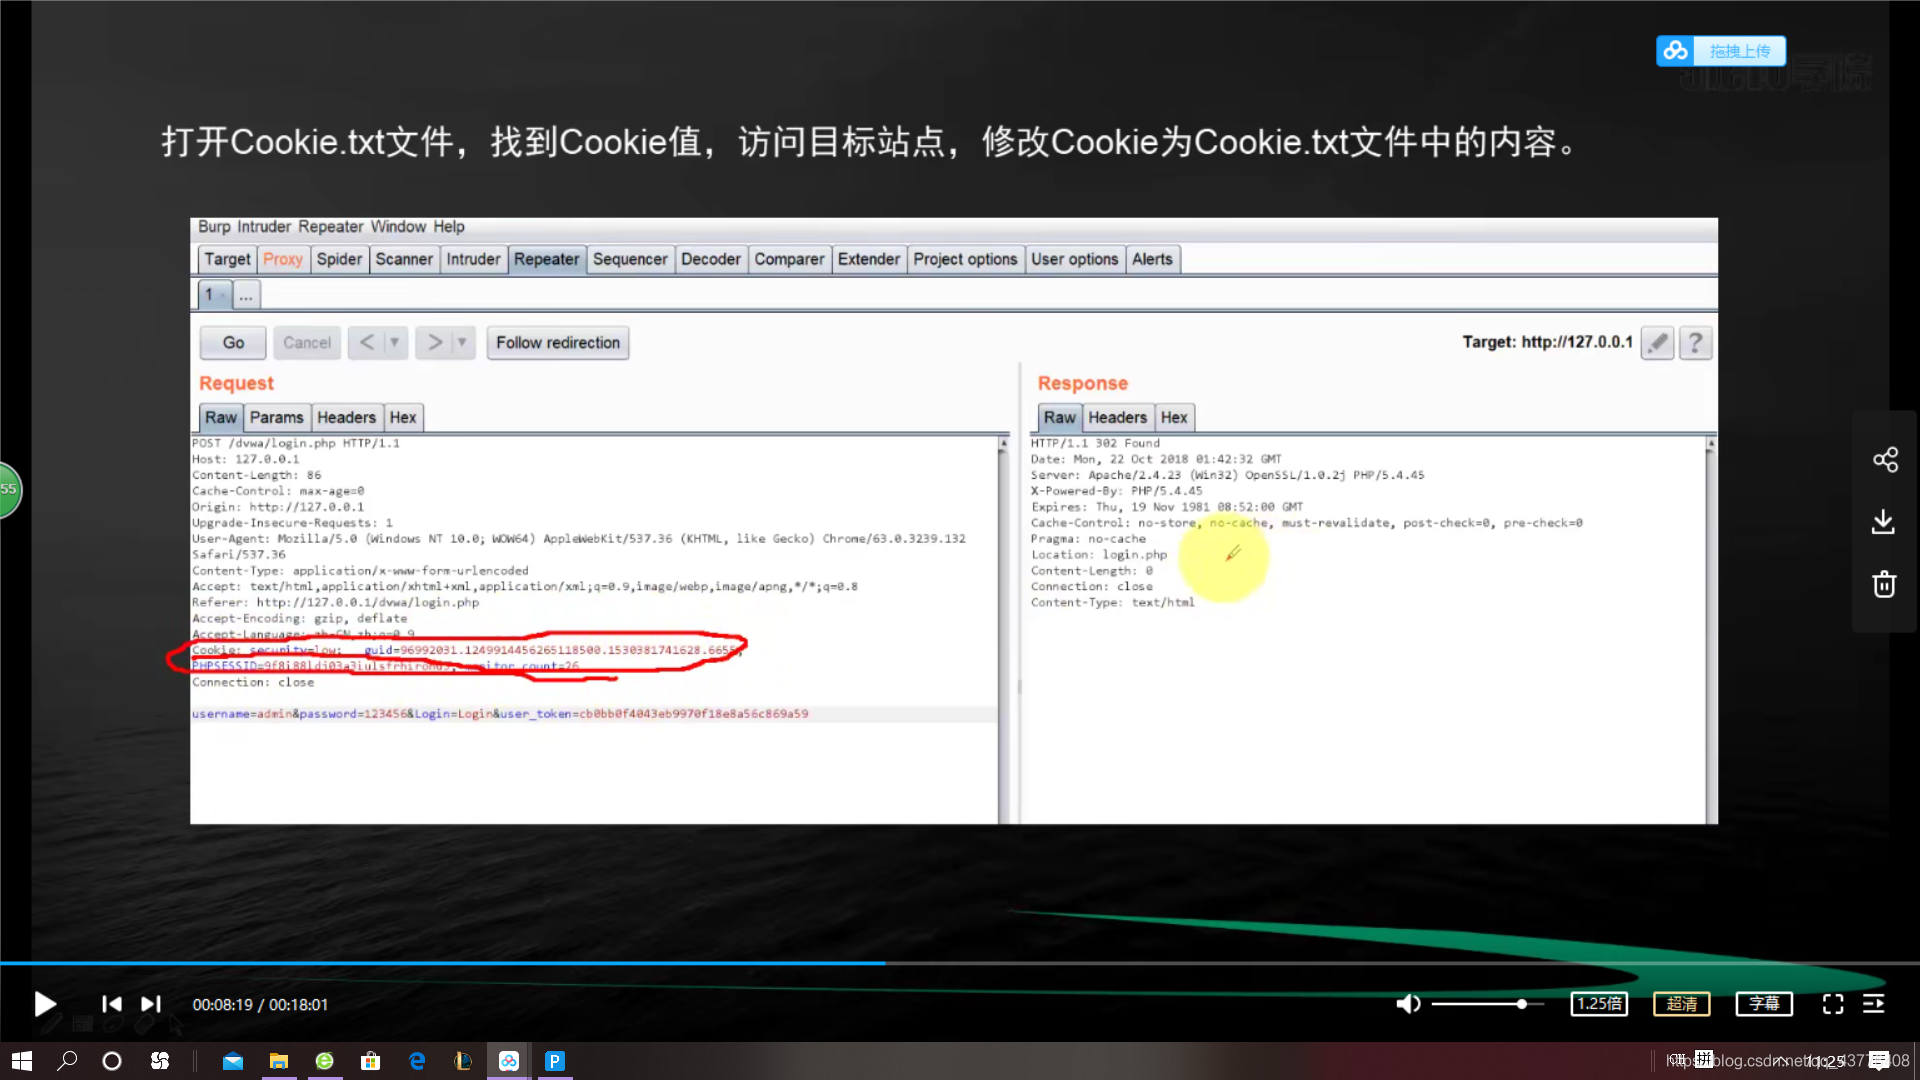Screen dimensions: 1920x1080
Task: Edit target with the pencil icon
Action: (x=1657, y=343)
